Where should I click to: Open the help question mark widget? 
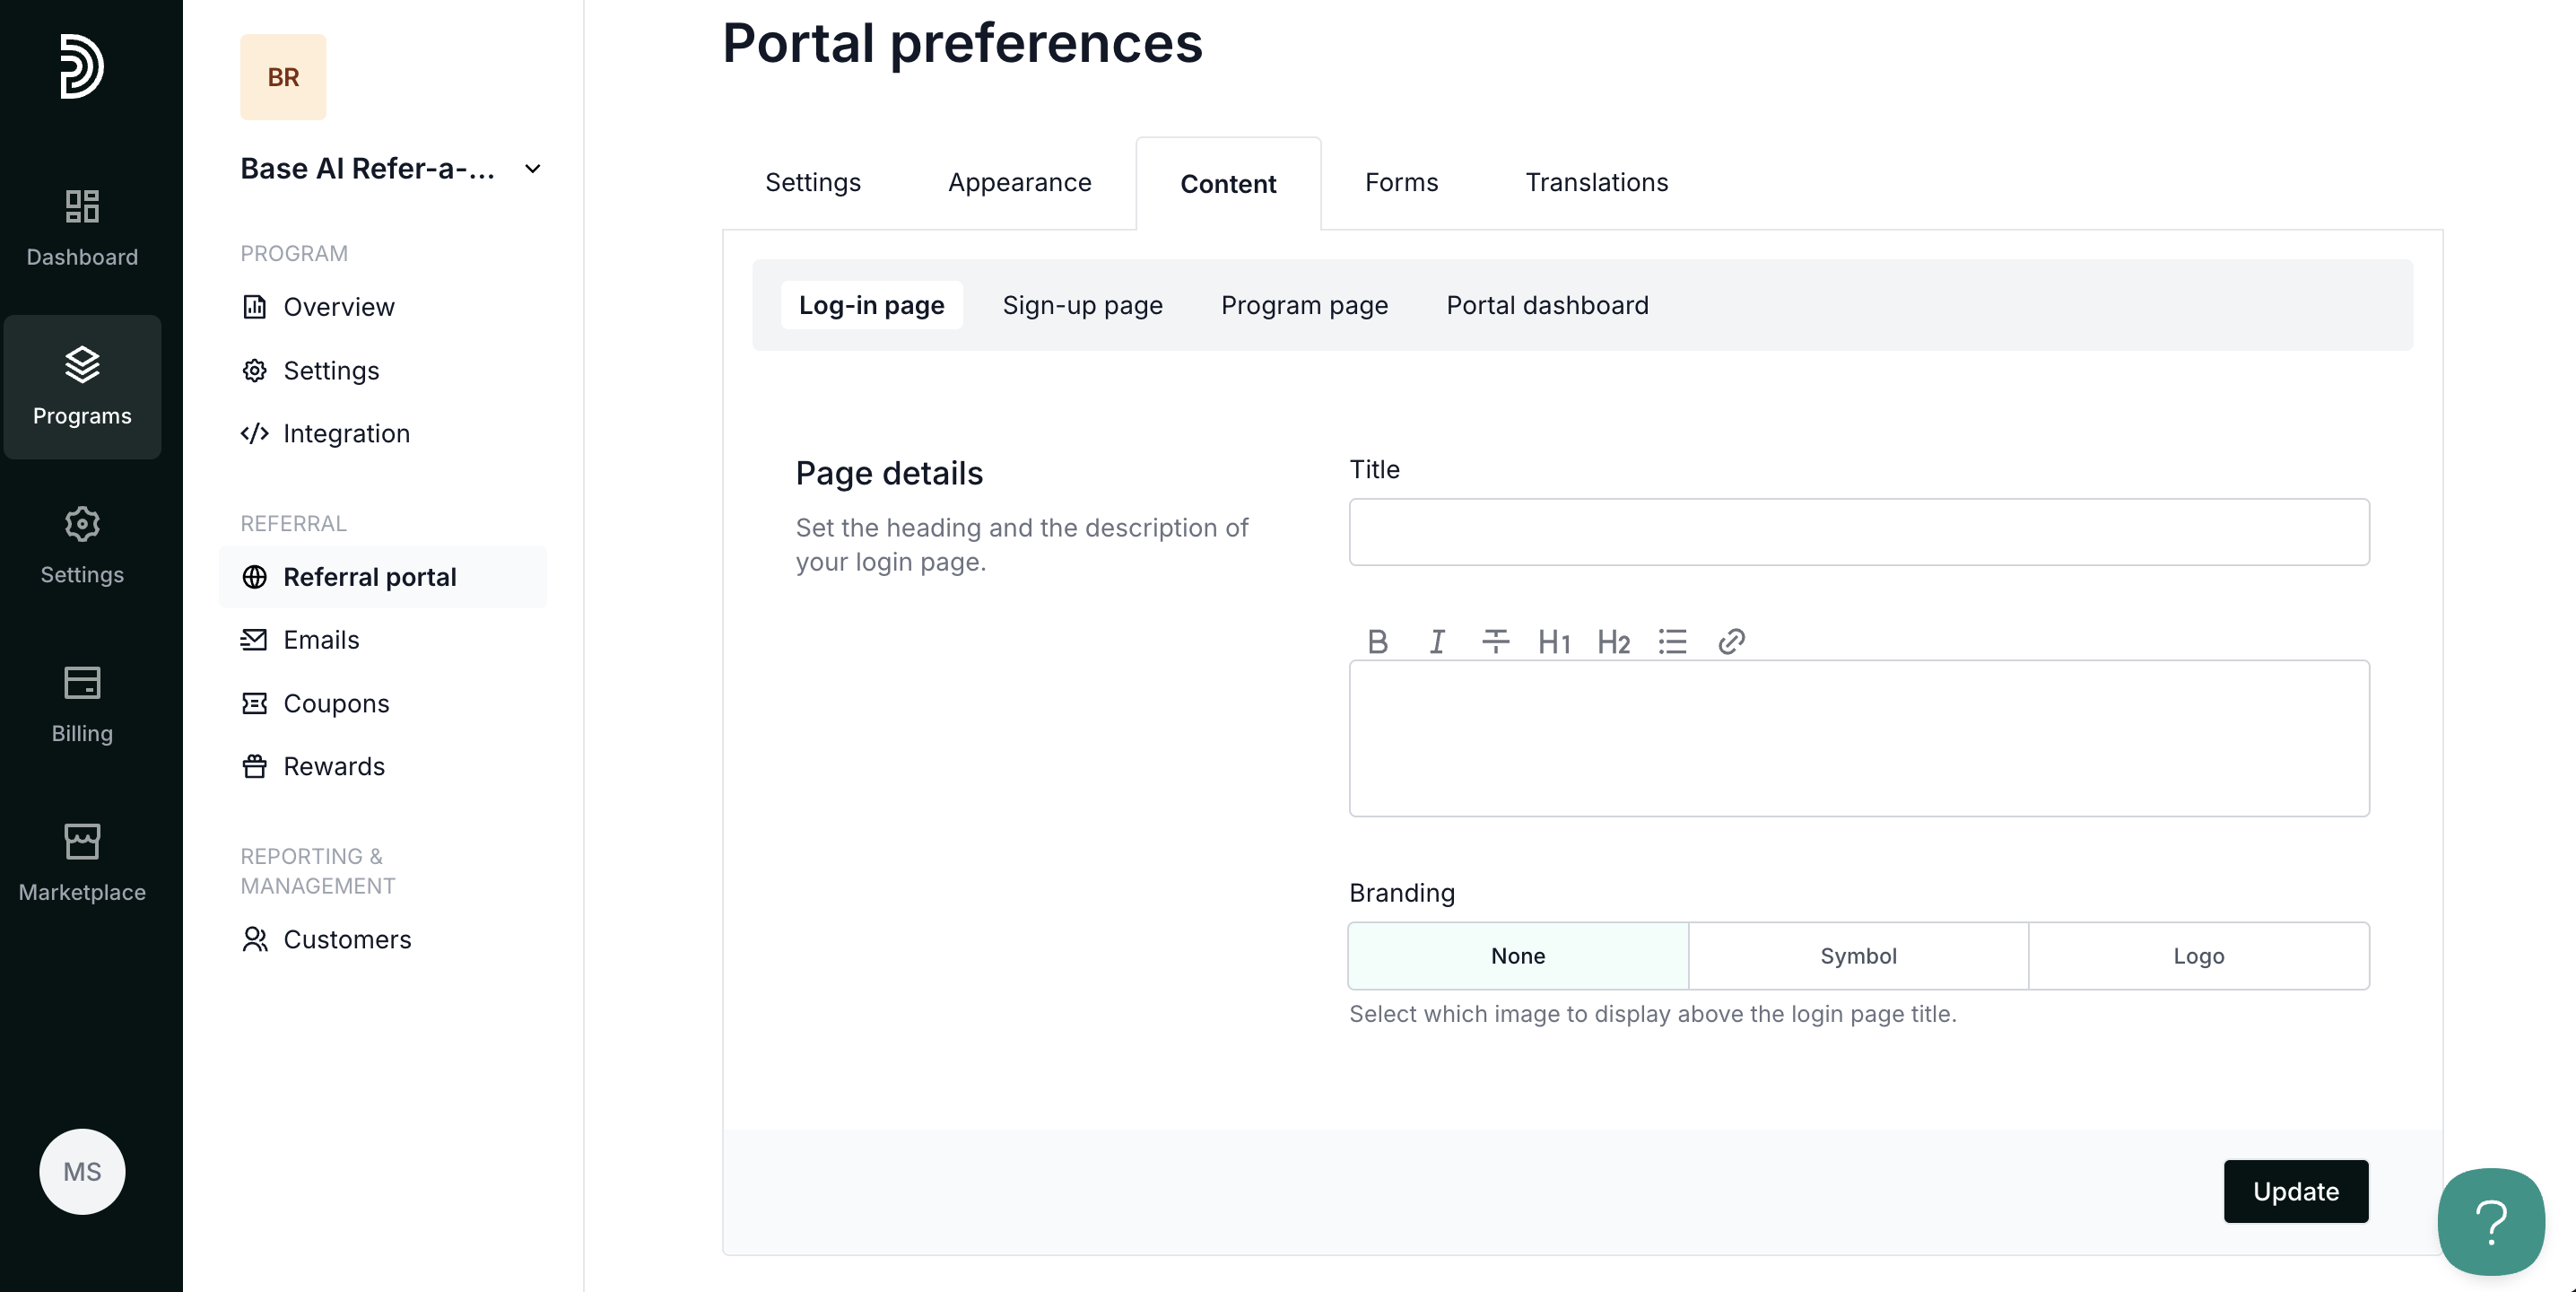2490,1221
